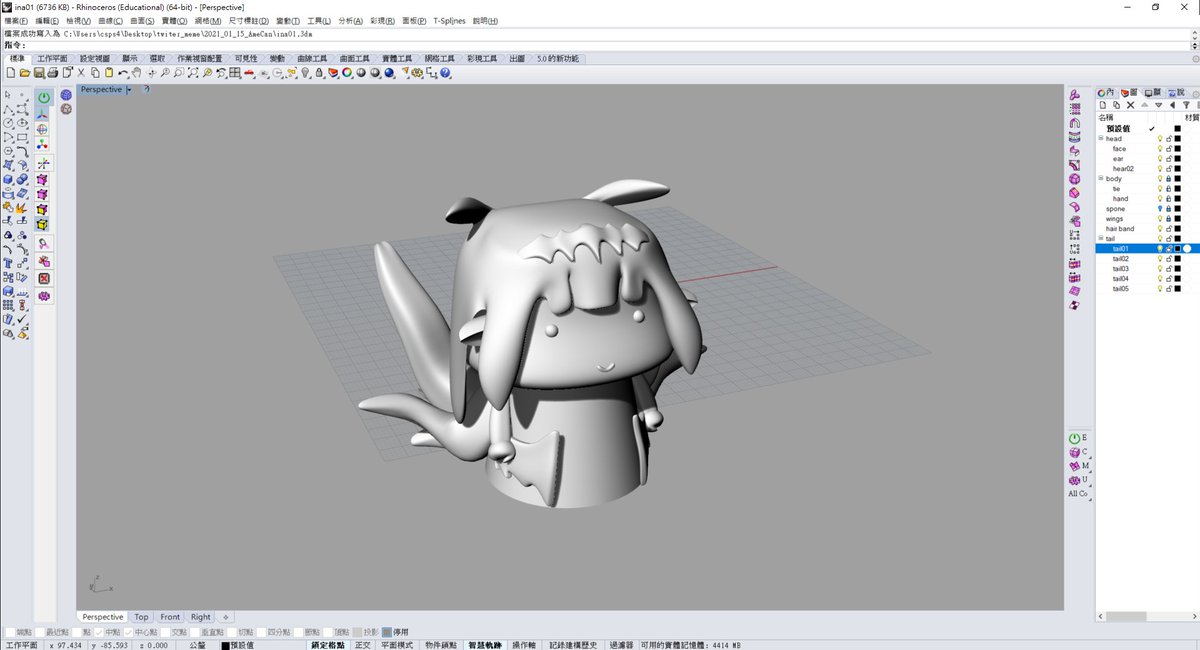1200x650 pixels.
Task: Click the Open file folder icon
Action: tap(25, 73)
